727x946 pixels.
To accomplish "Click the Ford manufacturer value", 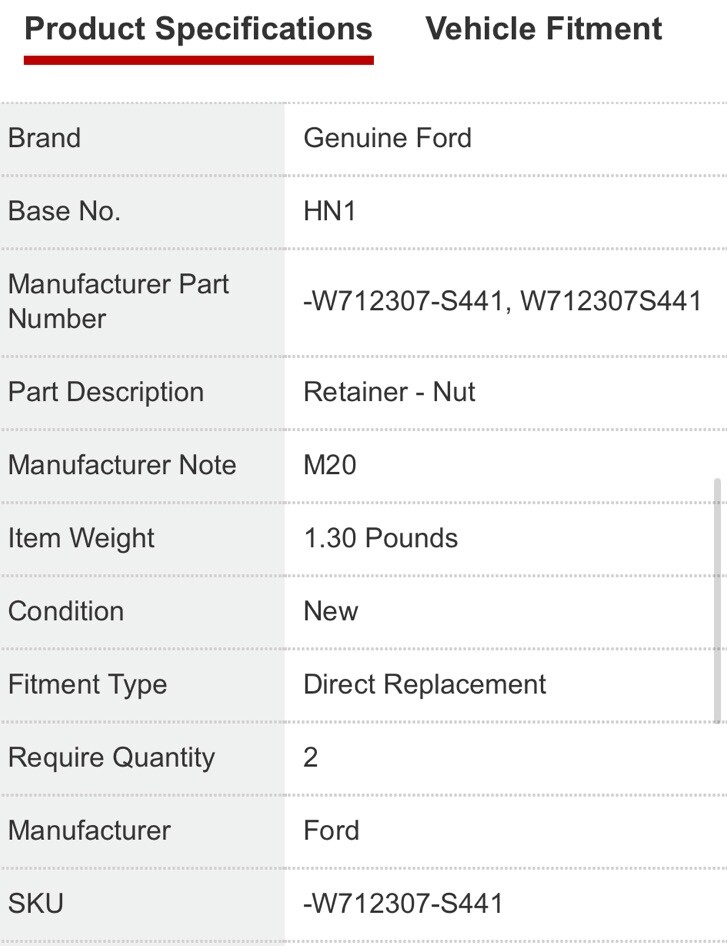I will (x=331, y=830).
